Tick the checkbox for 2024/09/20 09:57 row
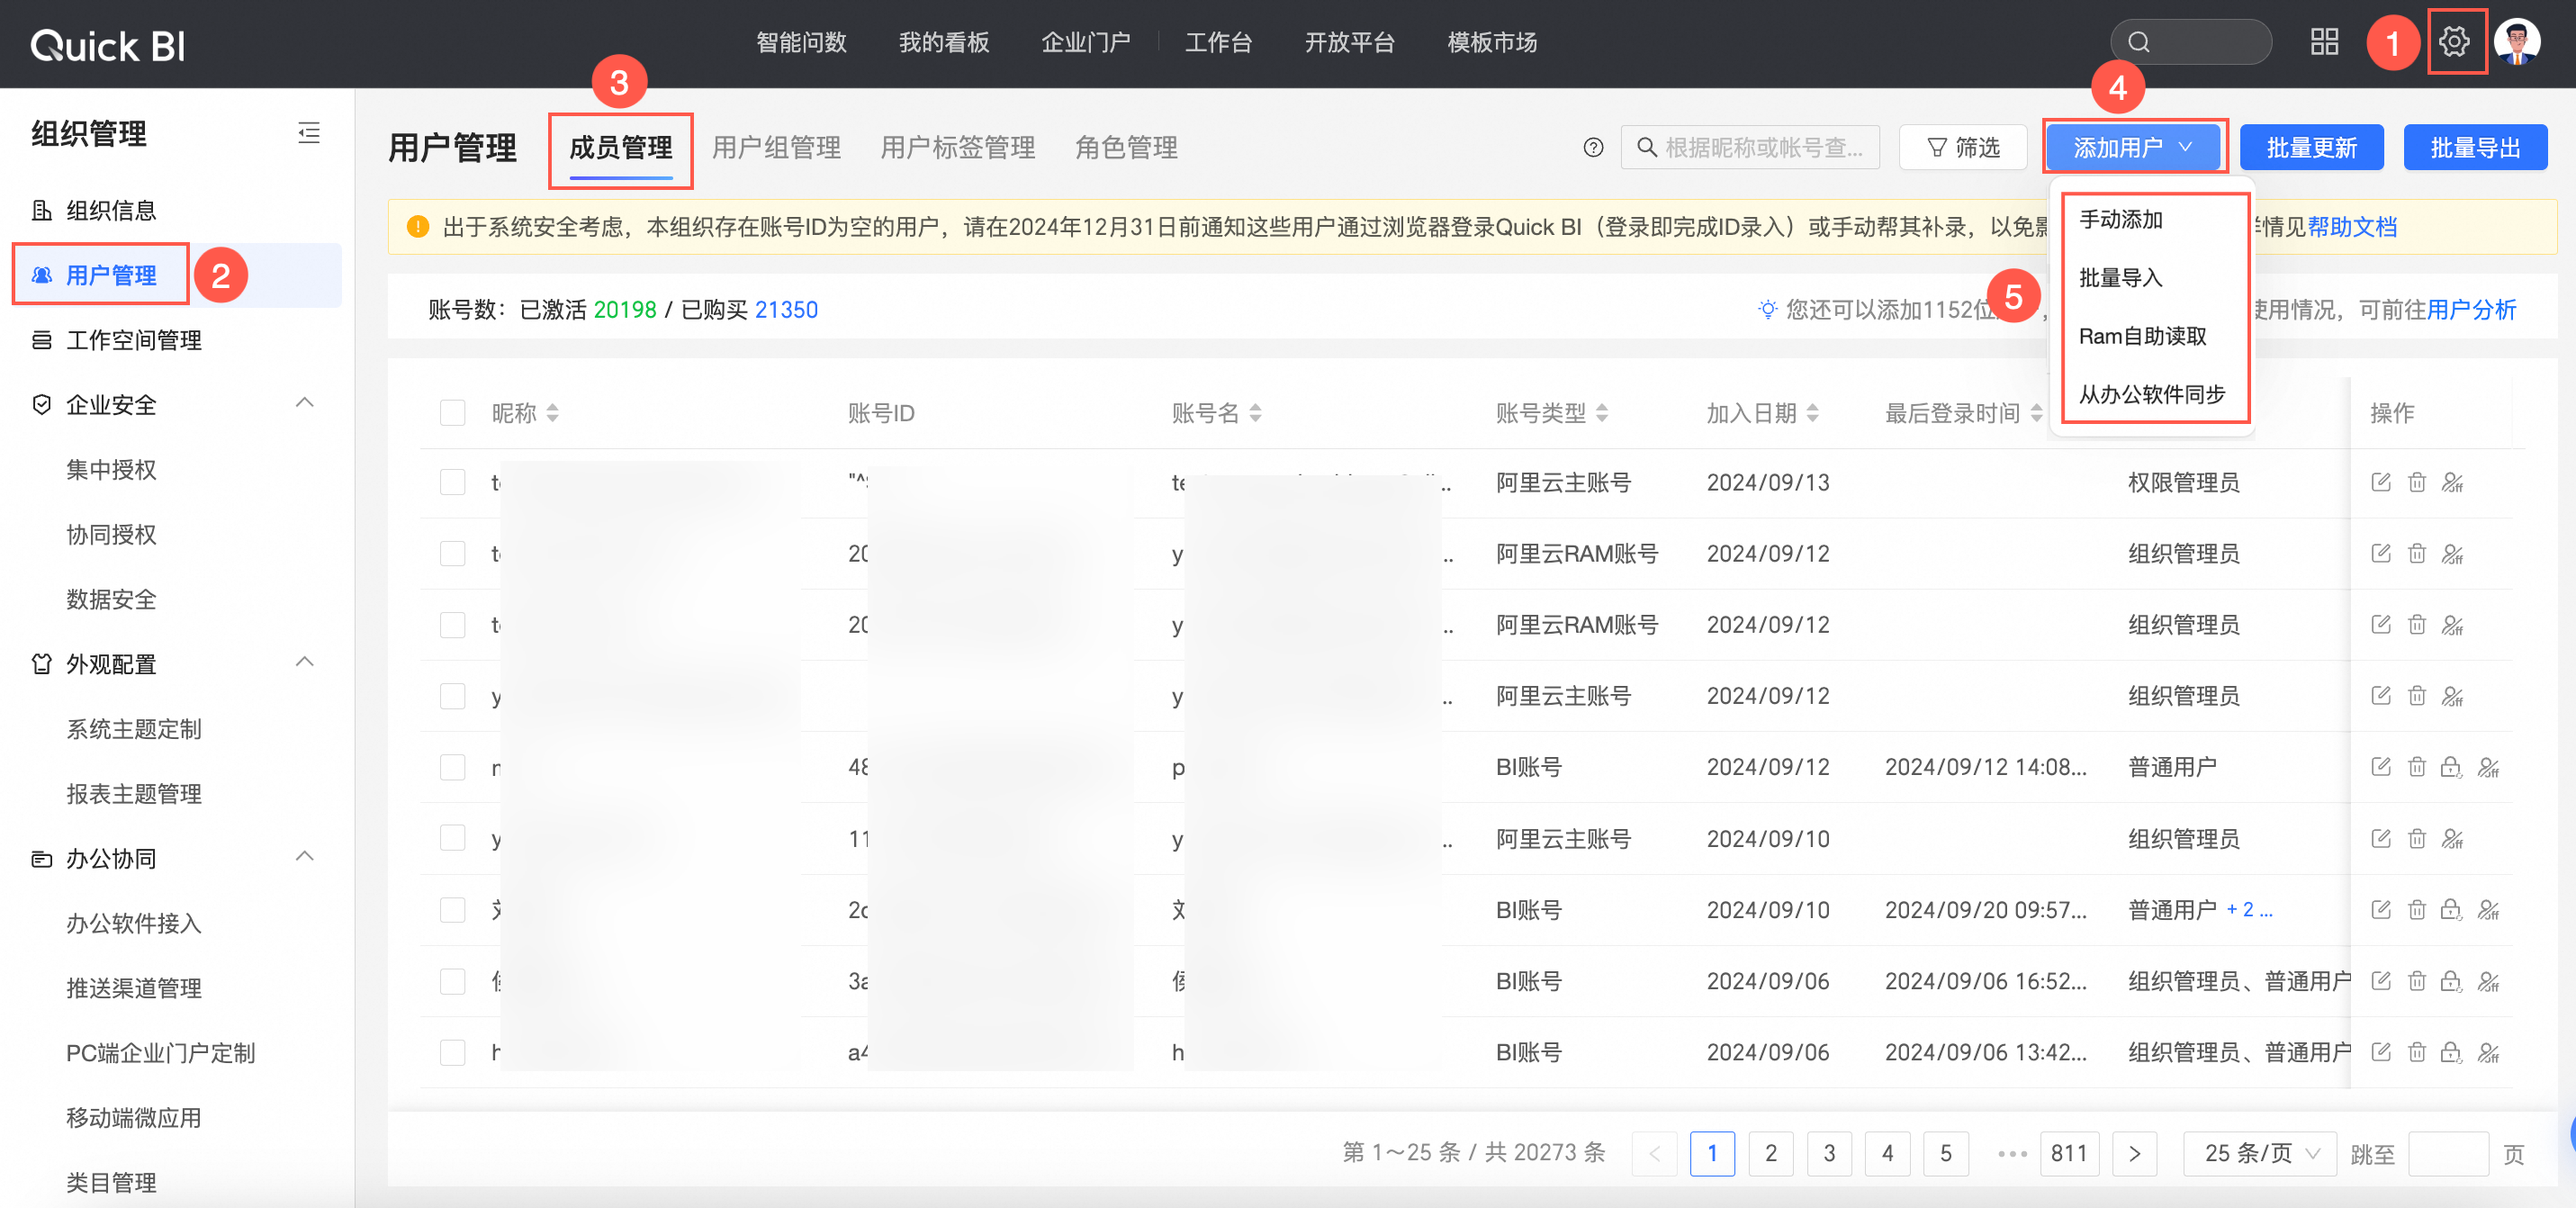 point(452,909)
